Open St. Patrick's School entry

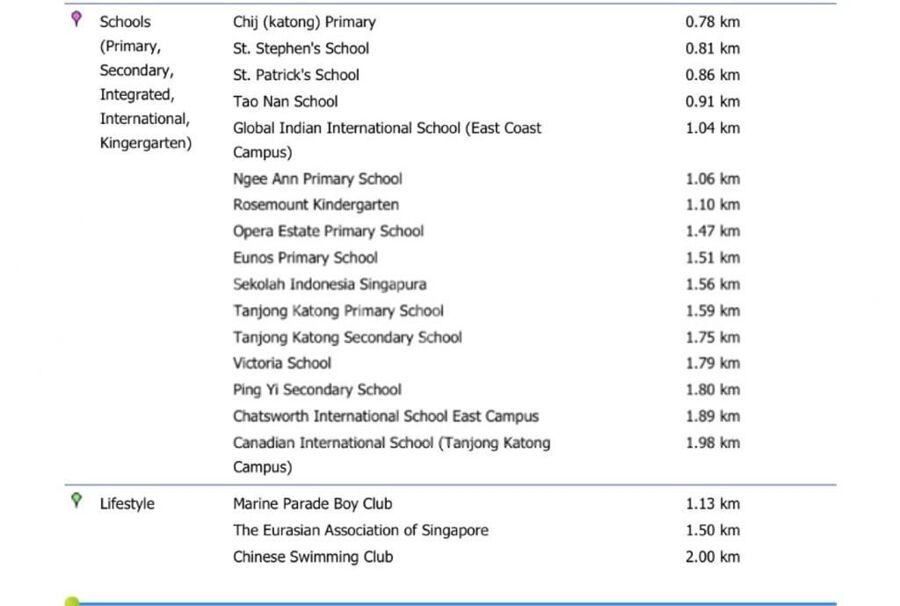[x=296, y=75]
